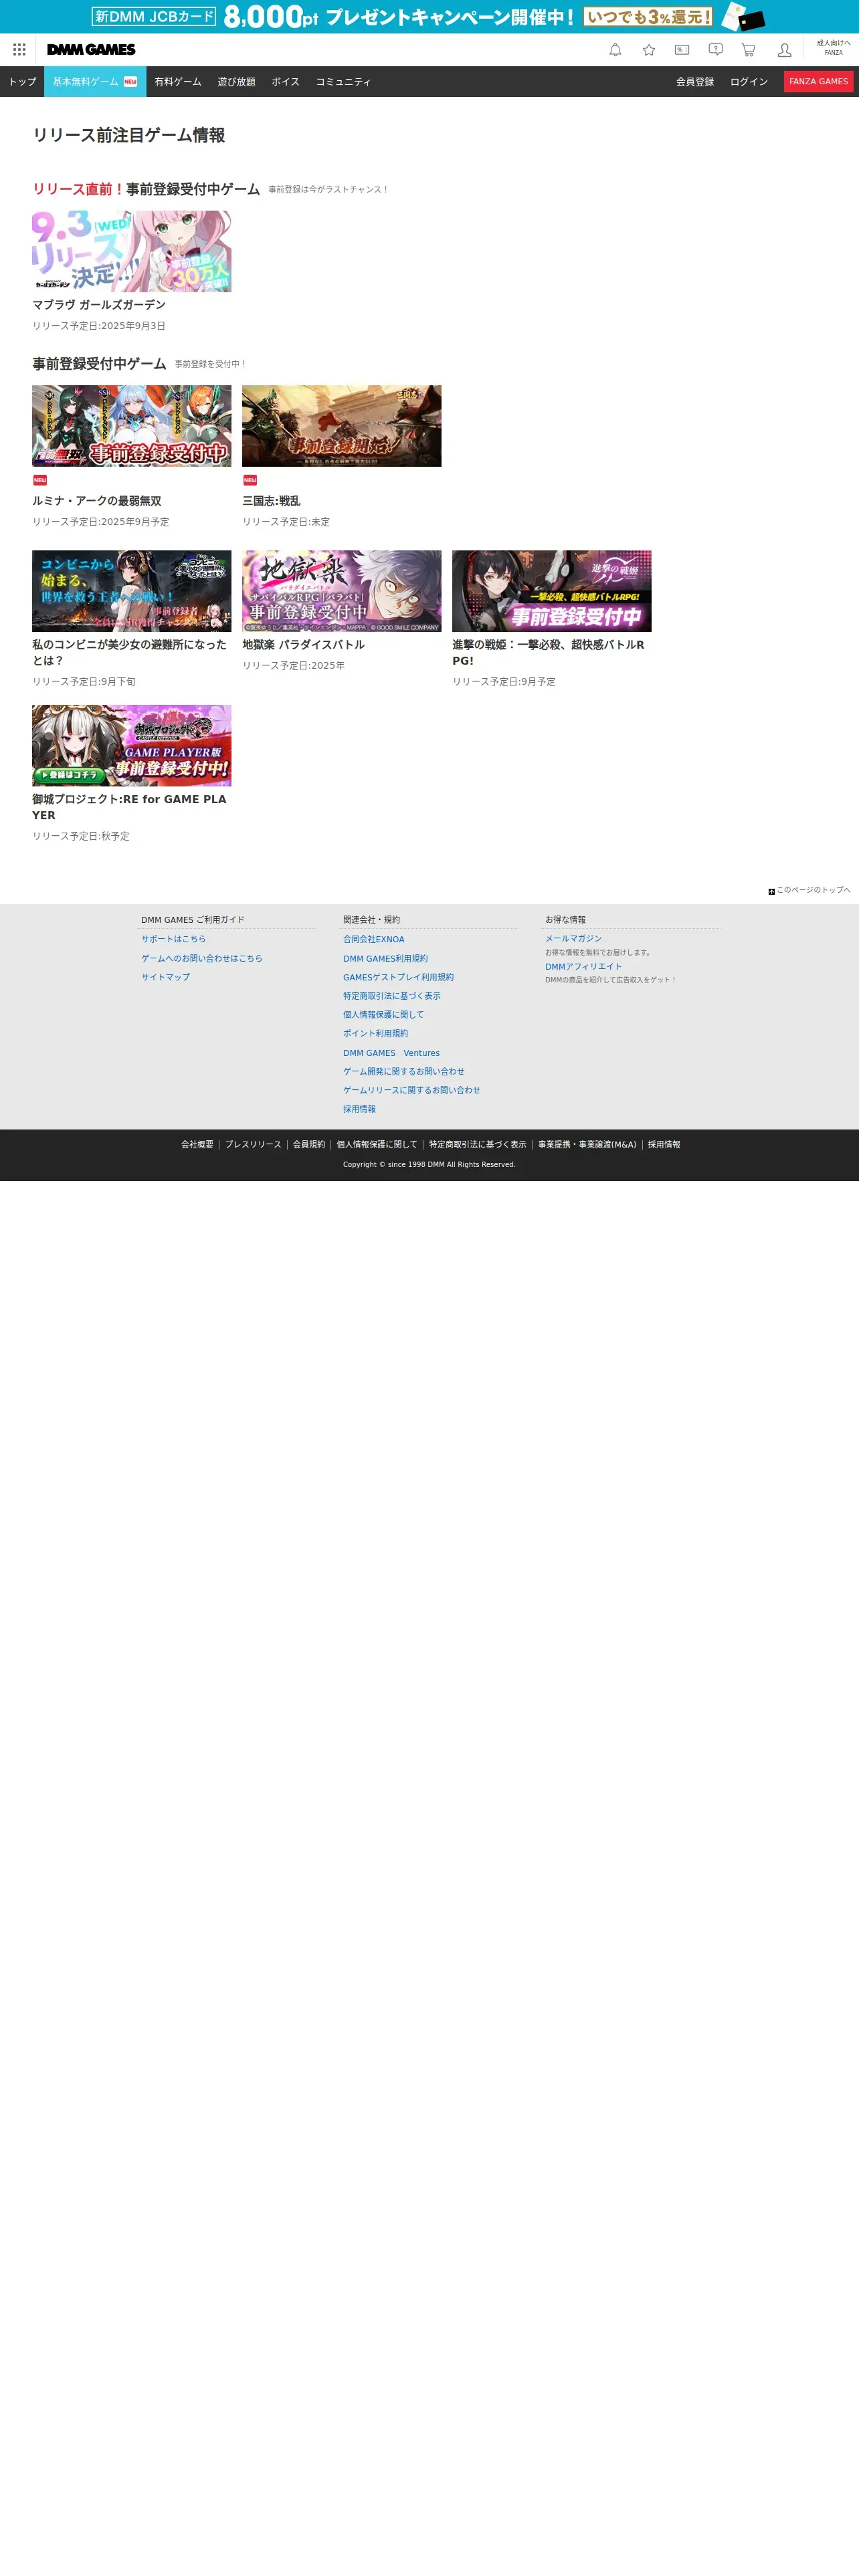This screenshot has height=2576, width=859.
Task: Click 私のコンビニが美少女の避難所になったとは？ title
Action: (x=131, y=653)
